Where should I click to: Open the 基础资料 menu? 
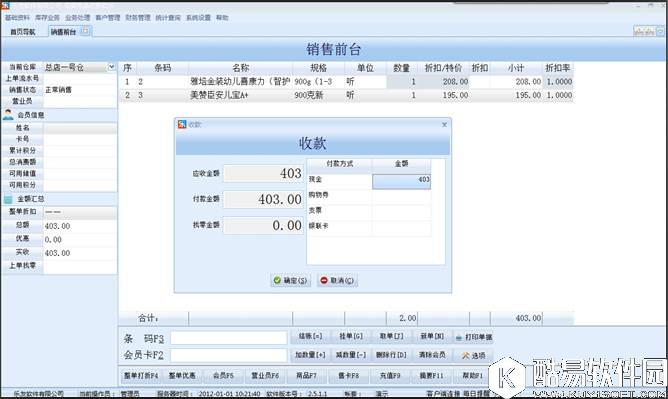point(17,17)
